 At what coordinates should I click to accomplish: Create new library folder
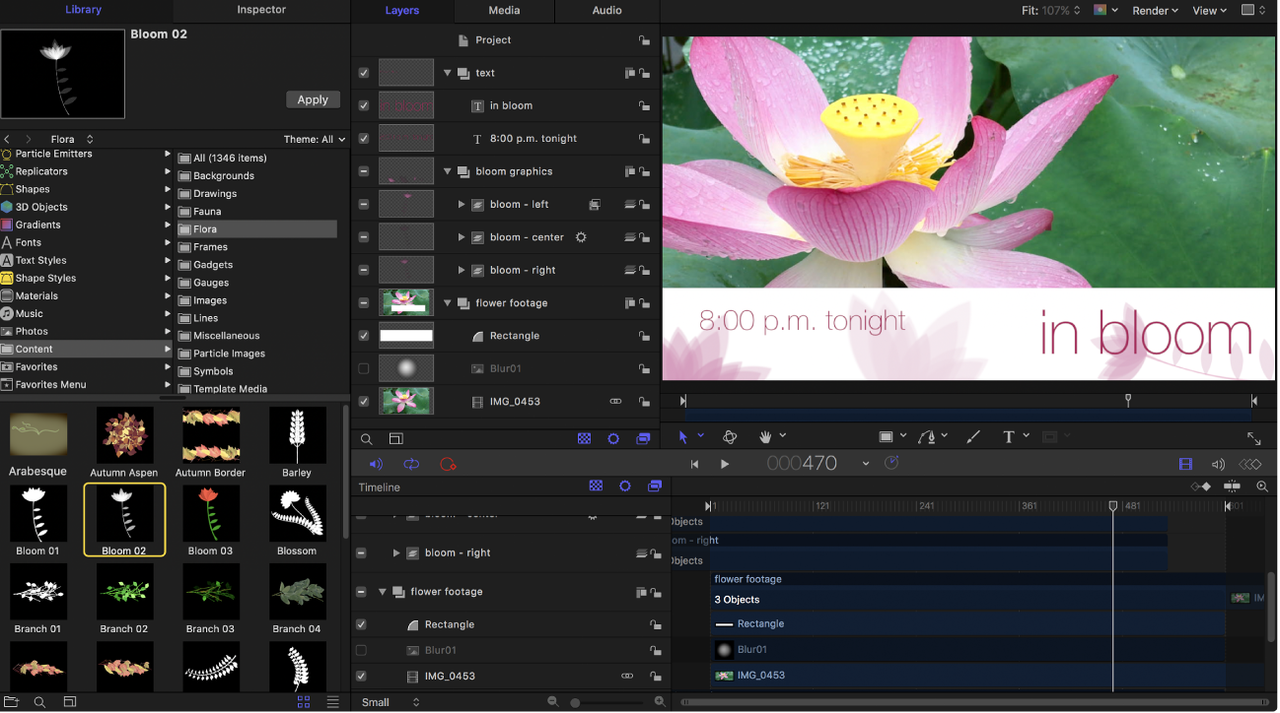tap(11, 702)
